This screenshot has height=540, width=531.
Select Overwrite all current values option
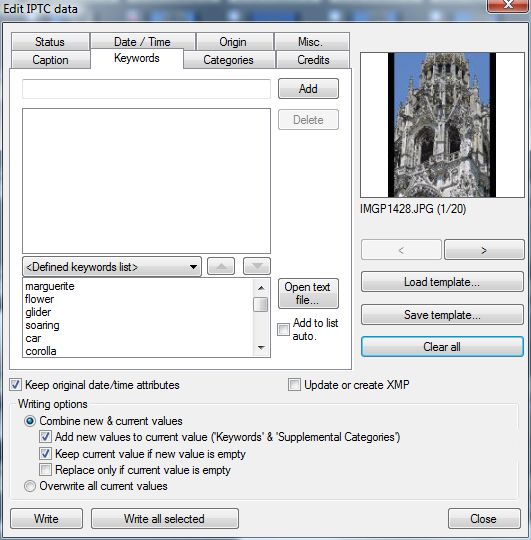tap(30, 486)
